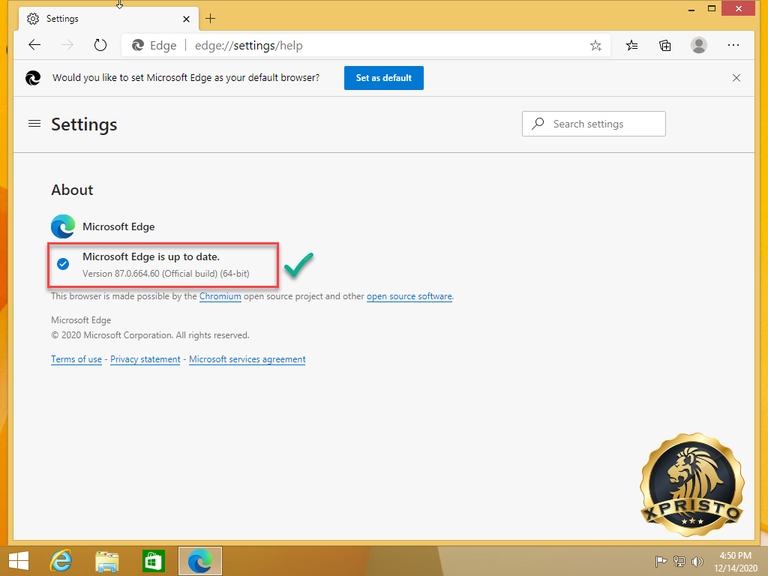Click the About heading
The width and height of the screenshot is (768, 576).
pos(72,190)
